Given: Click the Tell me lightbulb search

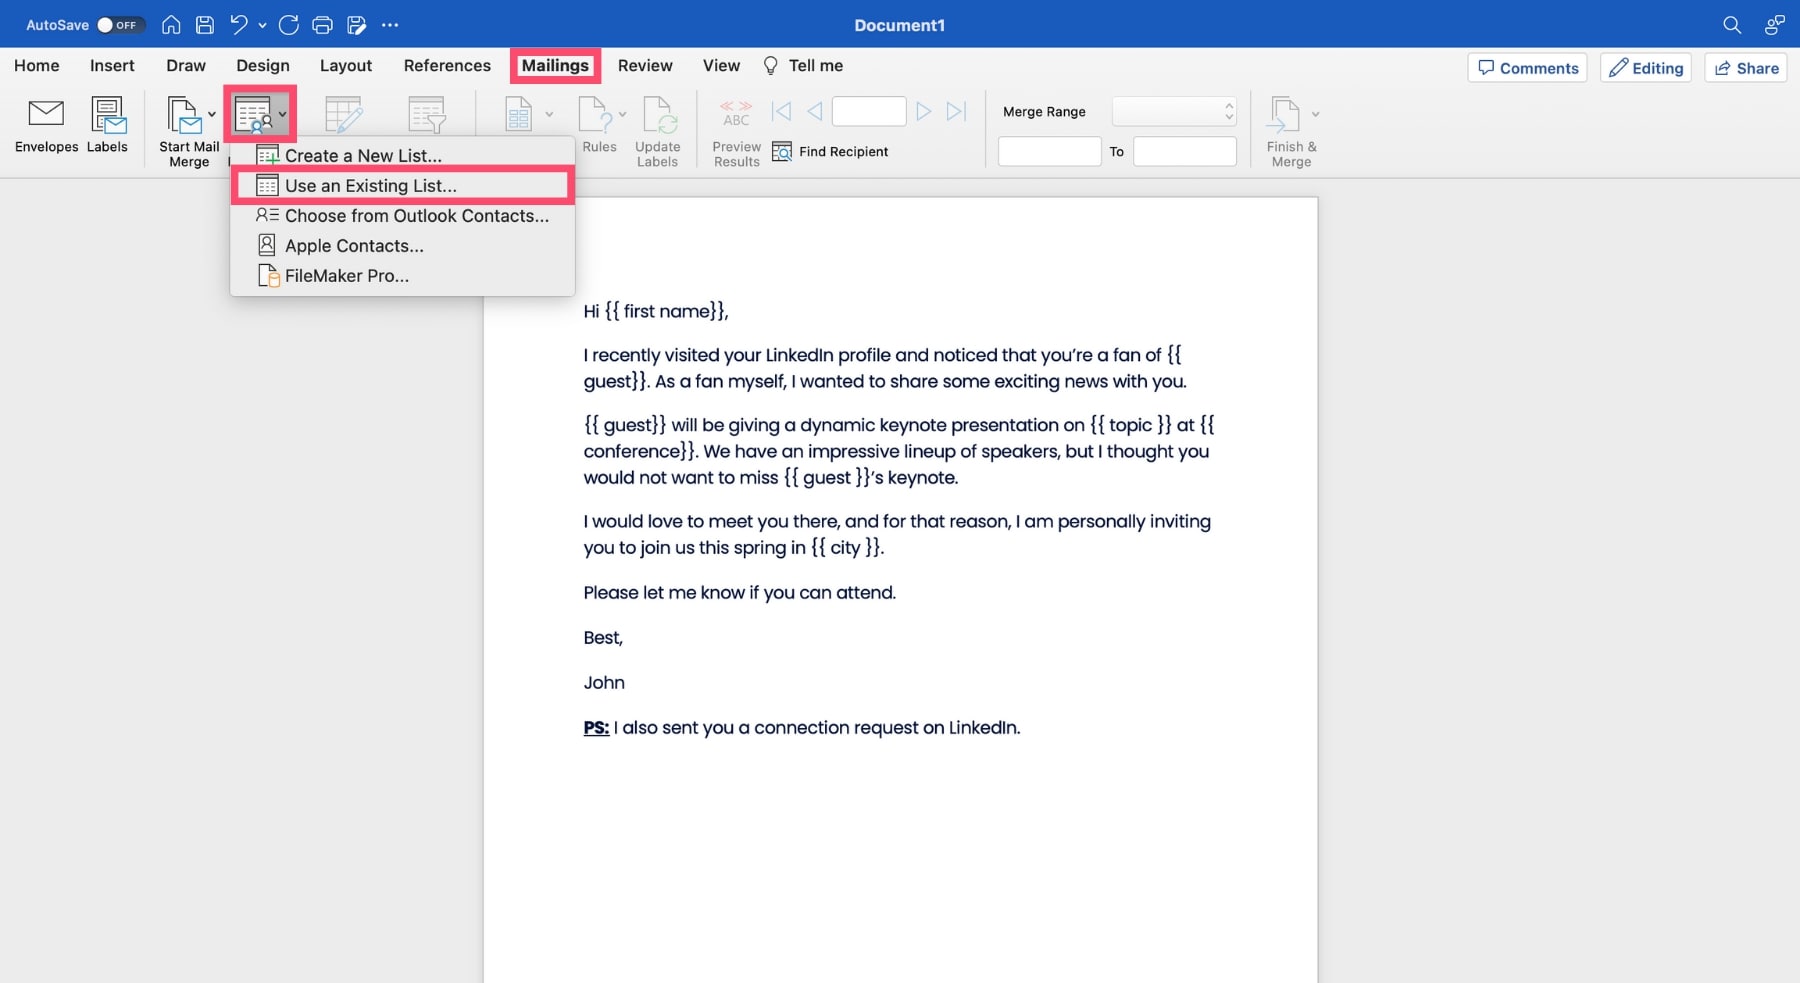Looking at the screenshot, I should click(803, 65).
